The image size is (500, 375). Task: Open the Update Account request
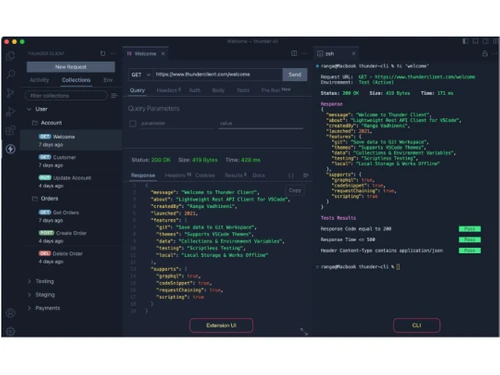(71, 182)
